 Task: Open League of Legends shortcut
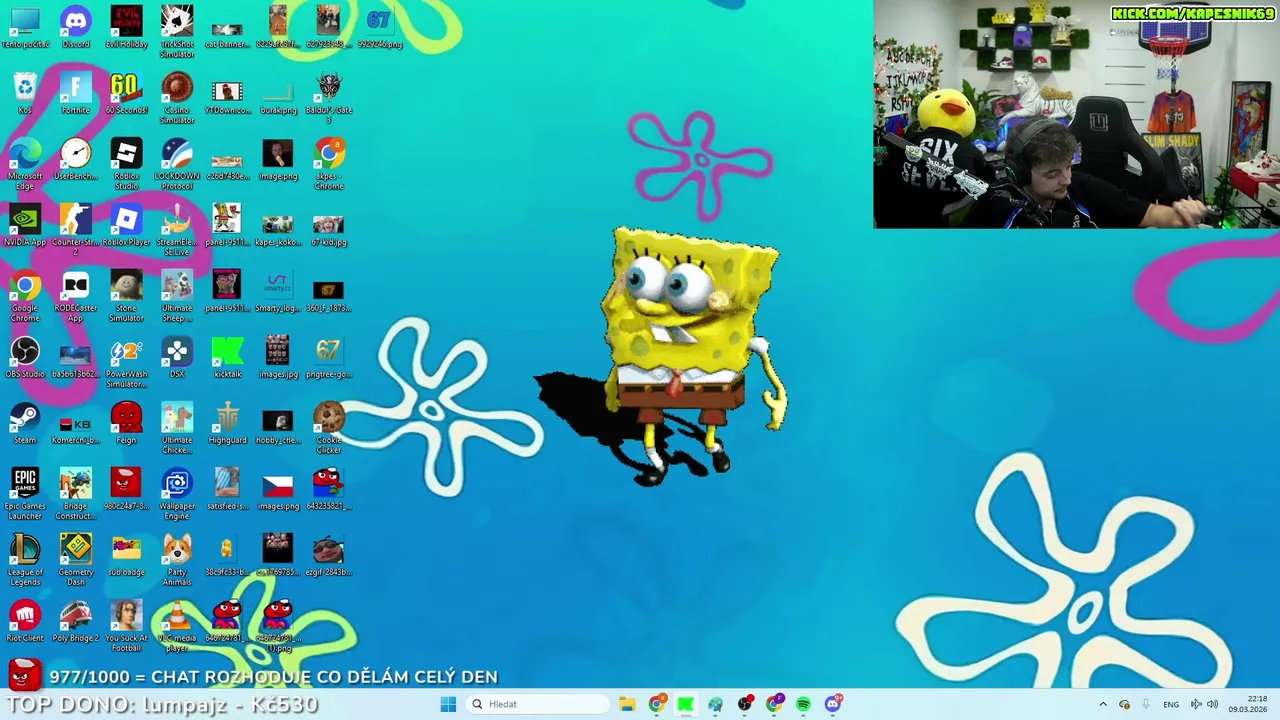(25, 559)
